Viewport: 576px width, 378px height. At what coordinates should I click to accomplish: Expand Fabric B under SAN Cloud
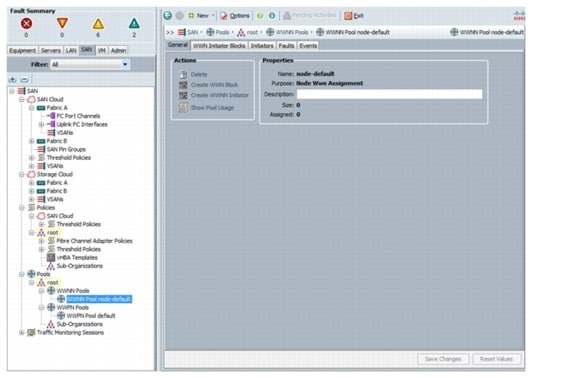[32, 141]
